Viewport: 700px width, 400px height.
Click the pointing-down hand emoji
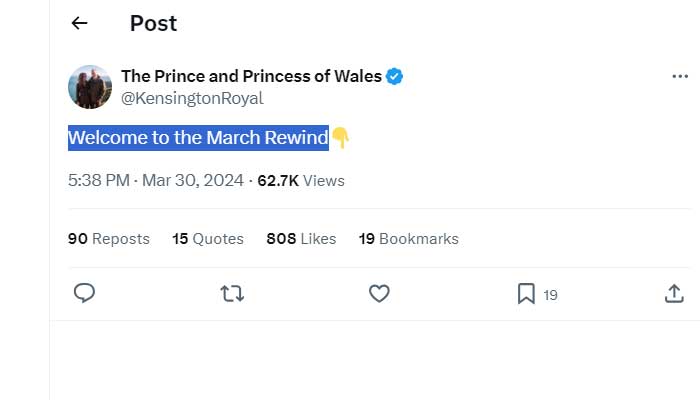pyautogui.click(x=340, y=138)
